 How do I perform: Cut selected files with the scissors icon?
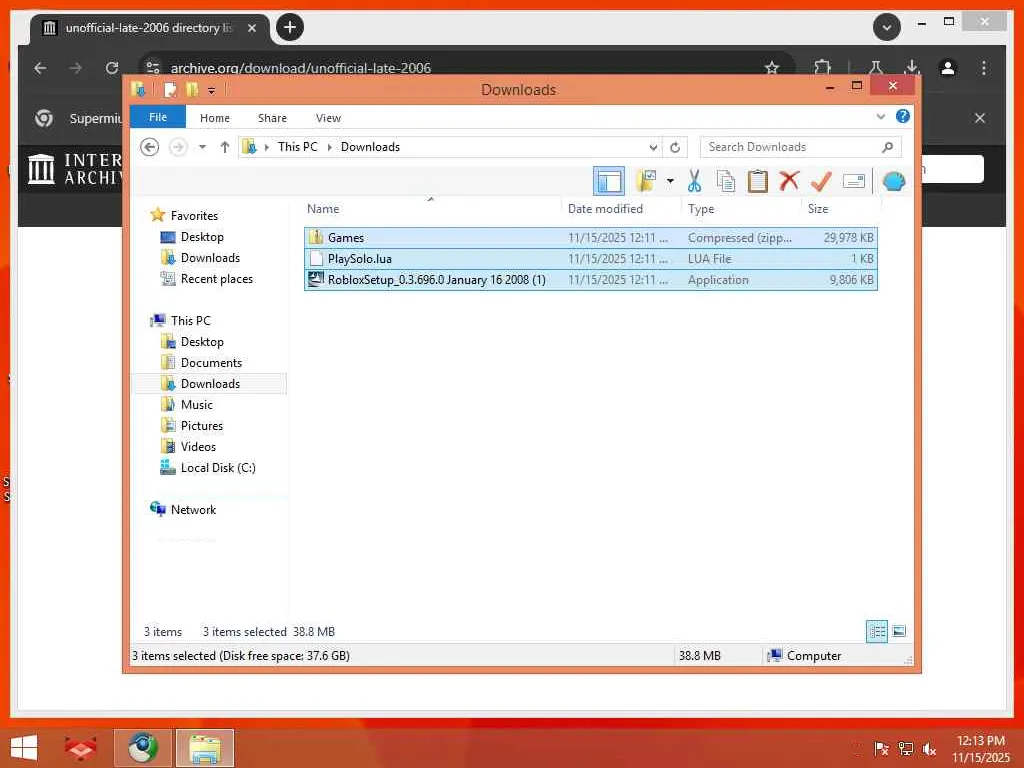click(x=694, y=181)
